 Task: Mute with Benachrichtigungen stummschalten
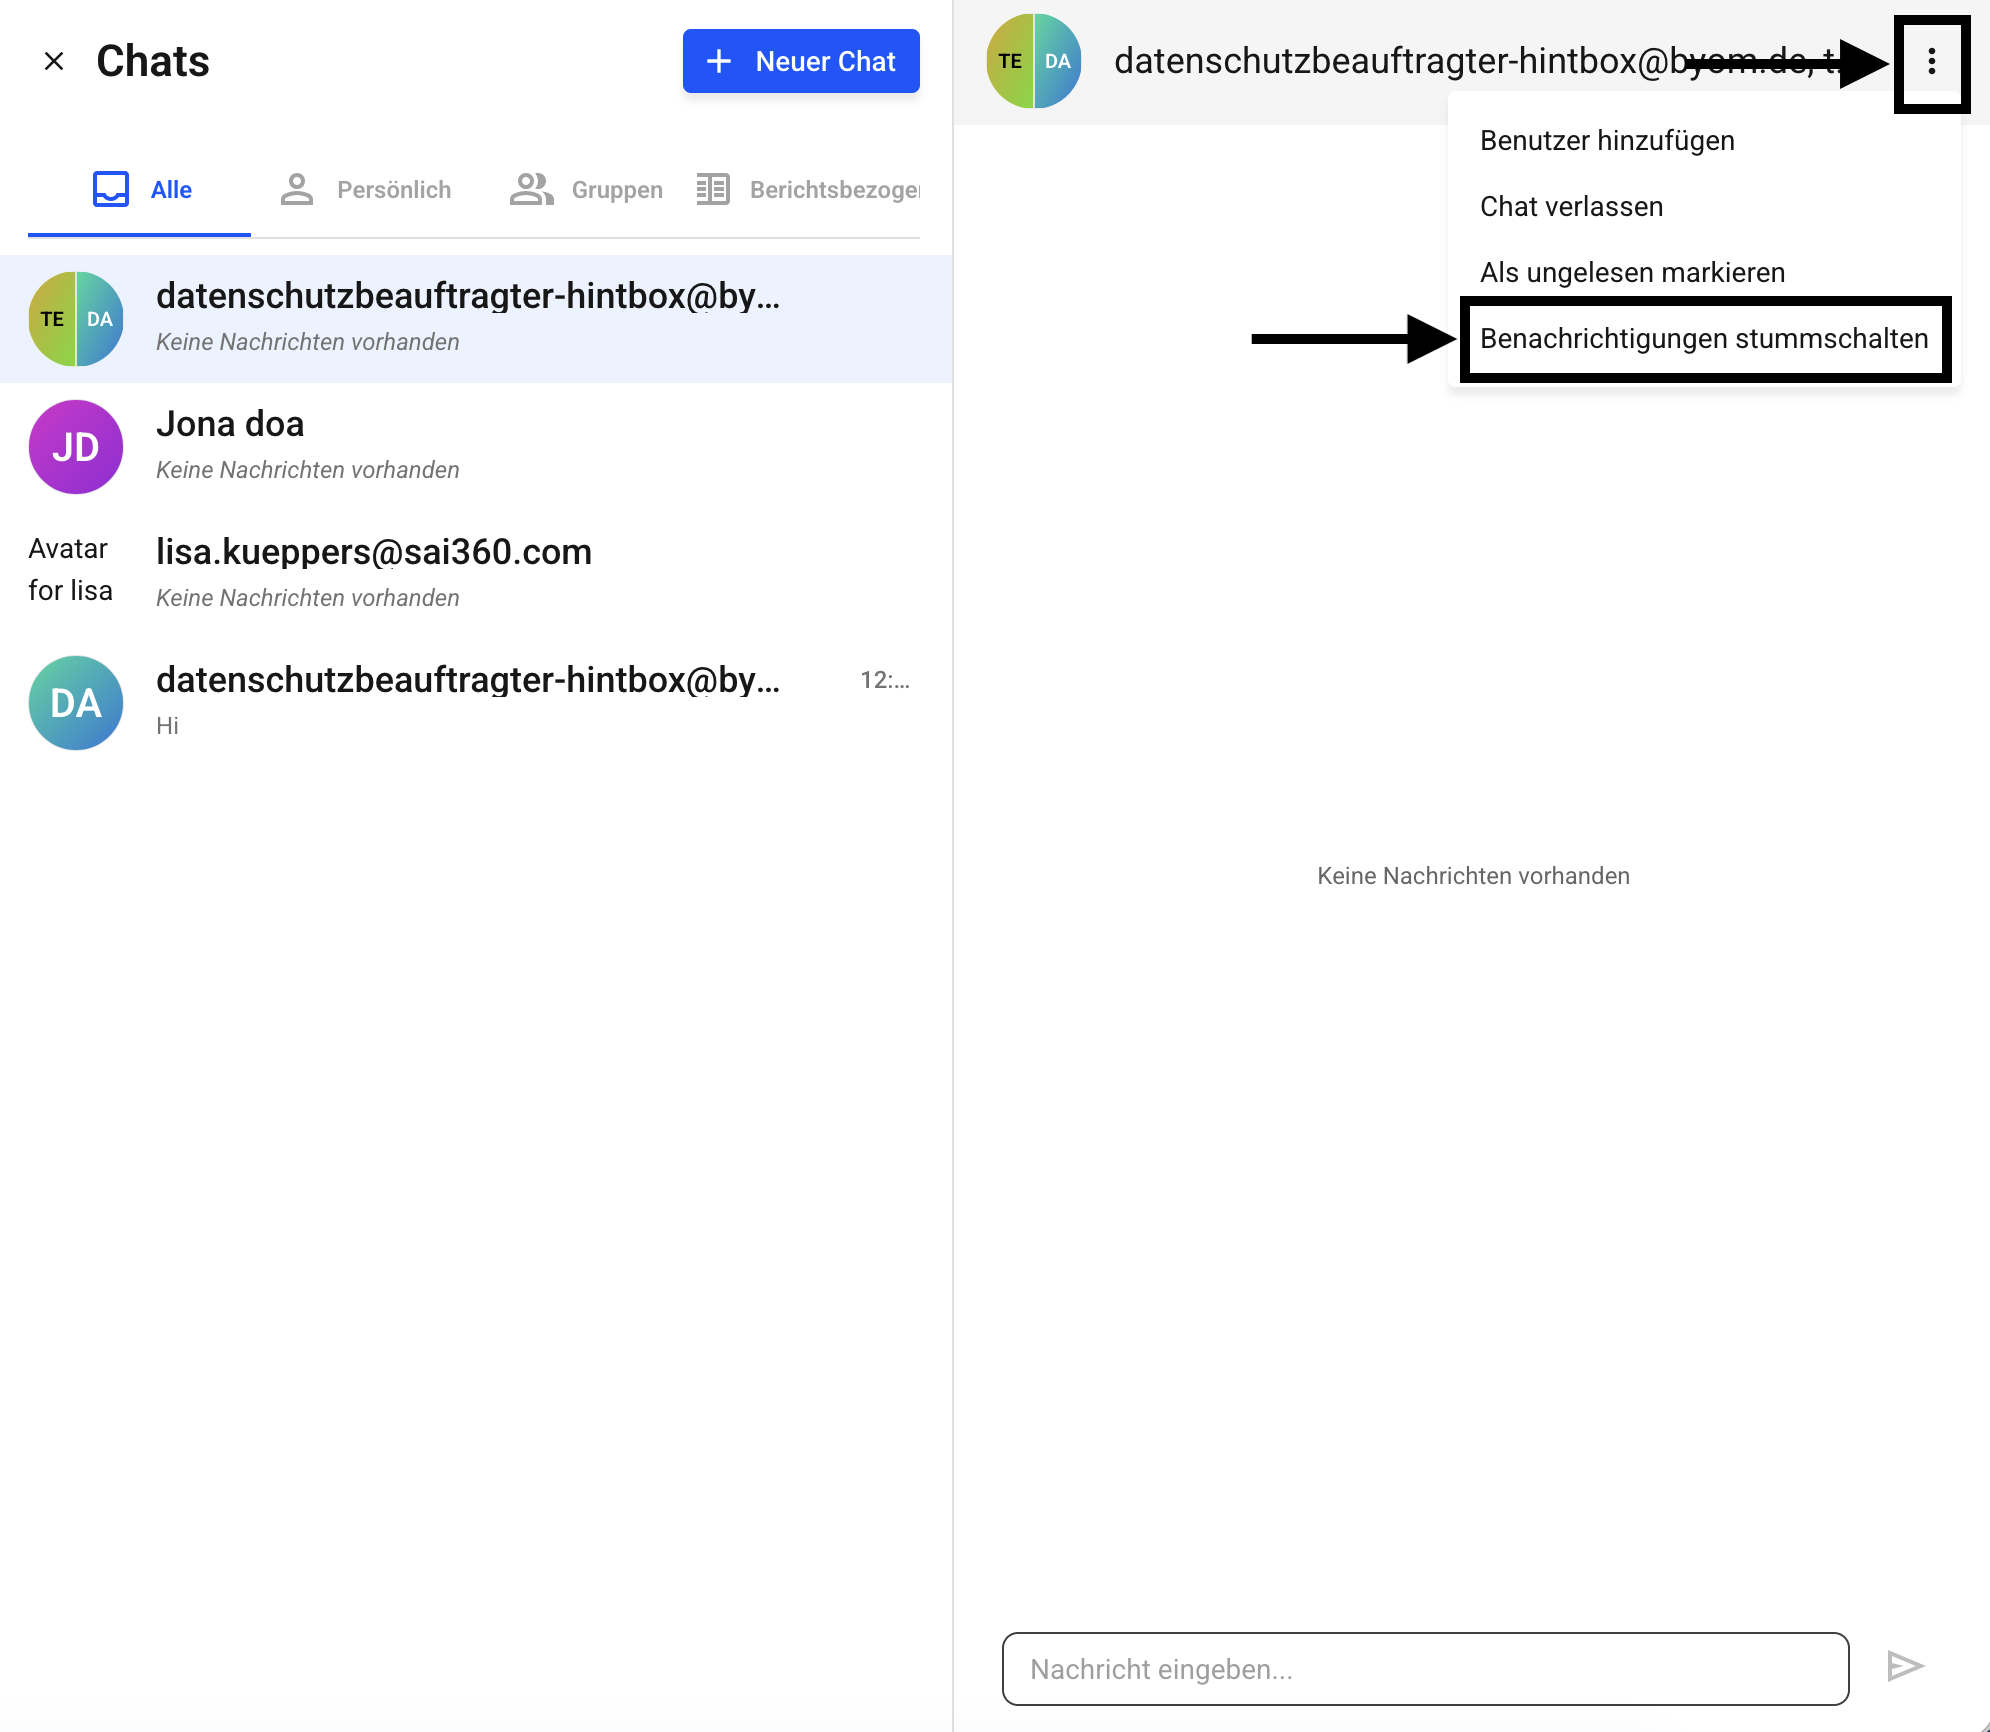click(x=1703, y=338)
